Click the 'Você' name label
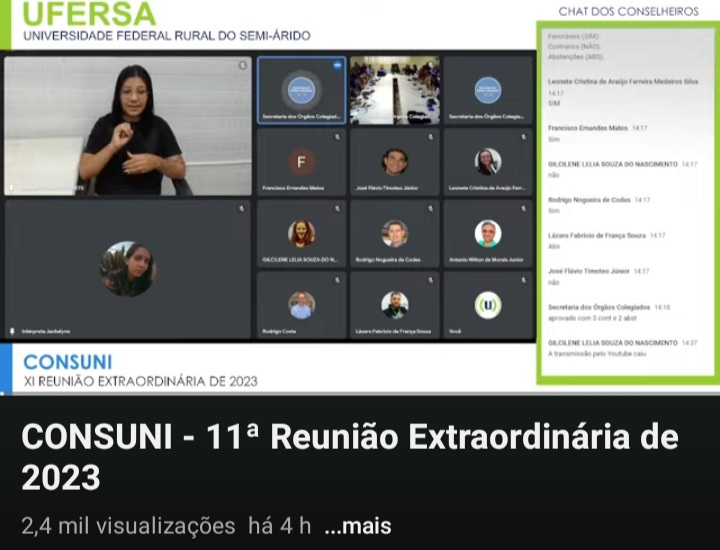 (x=455, y=331)
